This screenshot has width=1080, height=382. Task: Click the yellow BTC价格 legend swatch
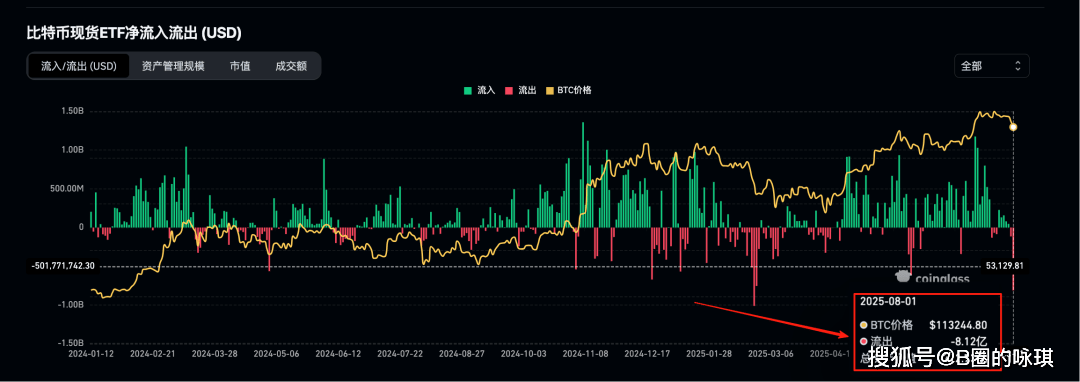[550, 90]
